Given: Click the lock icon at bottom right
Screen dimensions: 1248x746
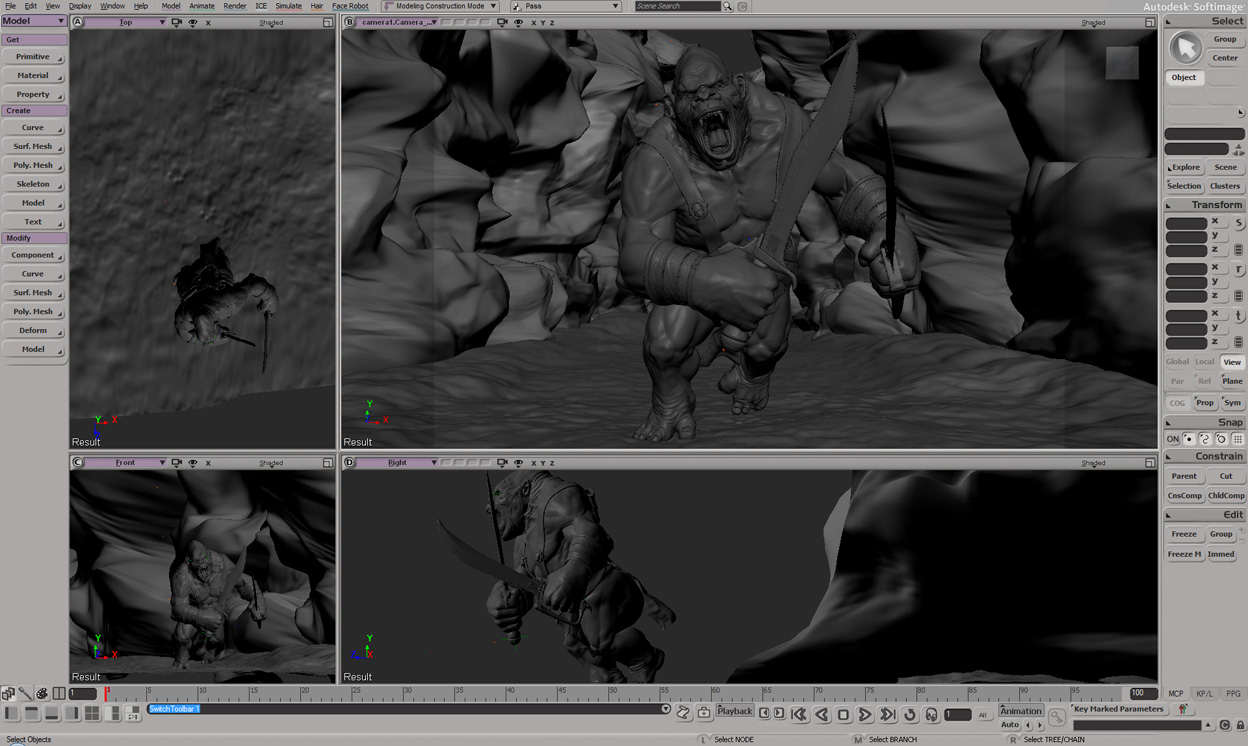Looking at the screenshot, I should (x=1239, y=725).
